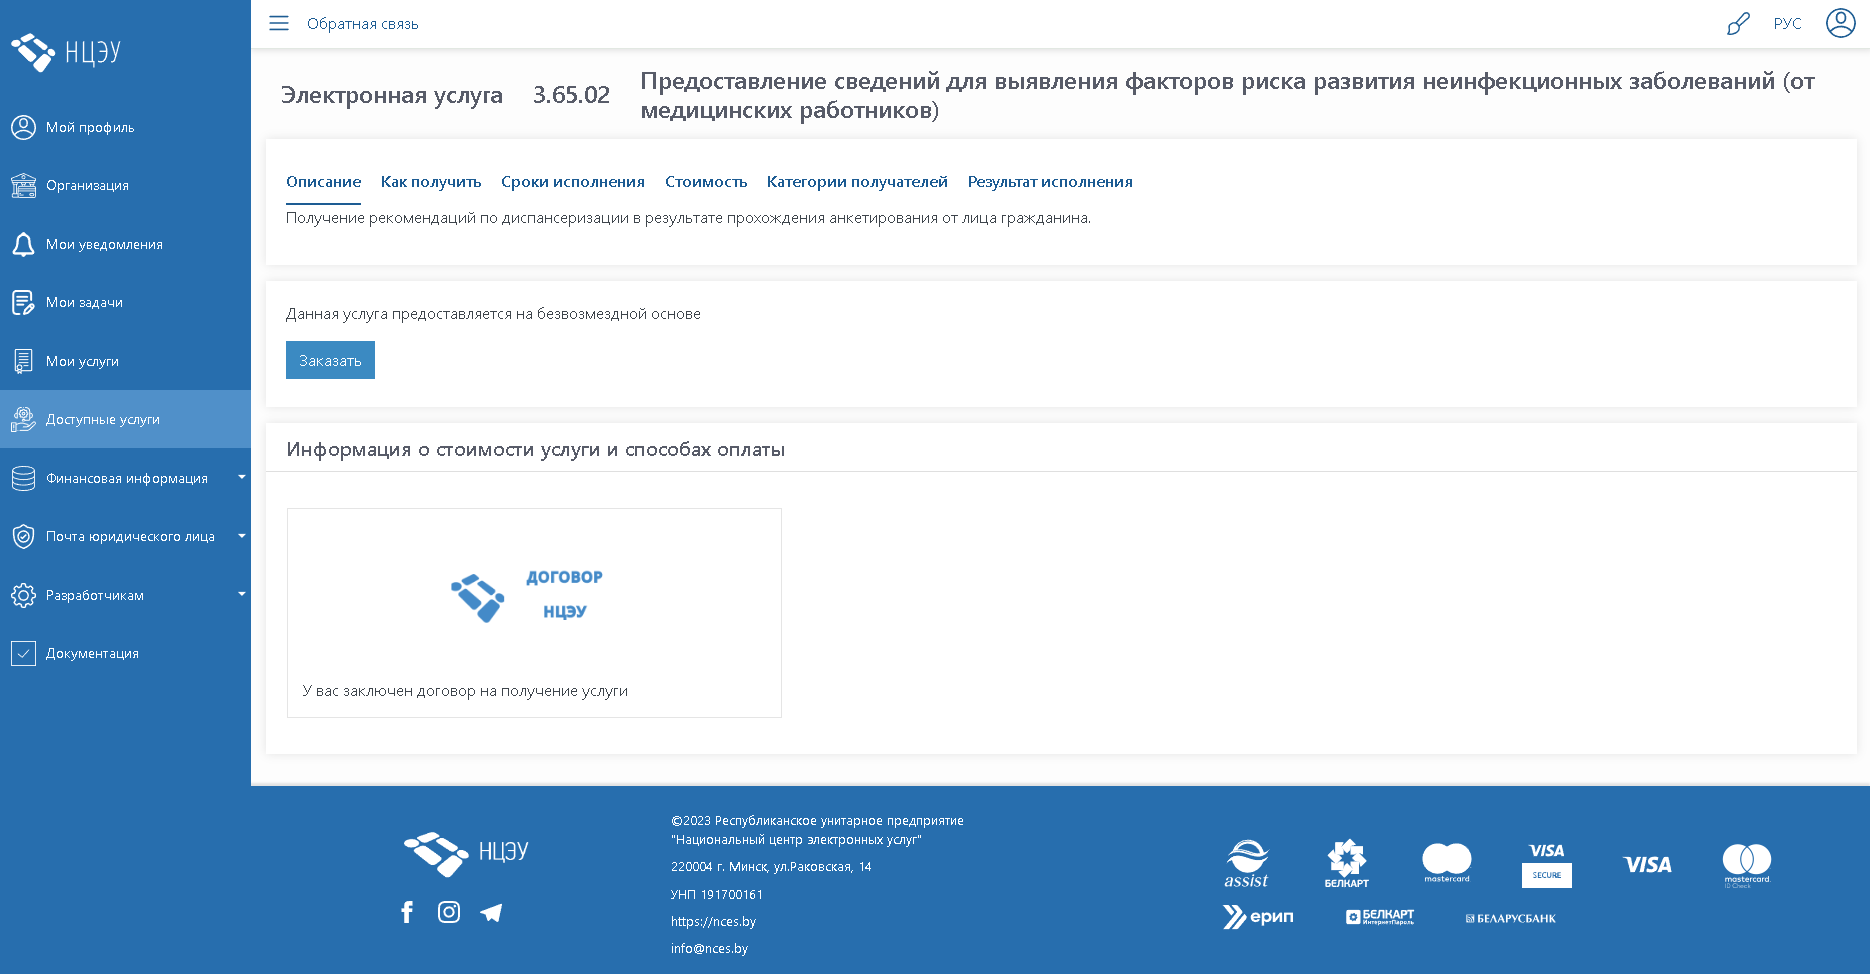Open the Telegram icon in the footer
This screenshot has width=1870, height=974.
pos(491,912)
